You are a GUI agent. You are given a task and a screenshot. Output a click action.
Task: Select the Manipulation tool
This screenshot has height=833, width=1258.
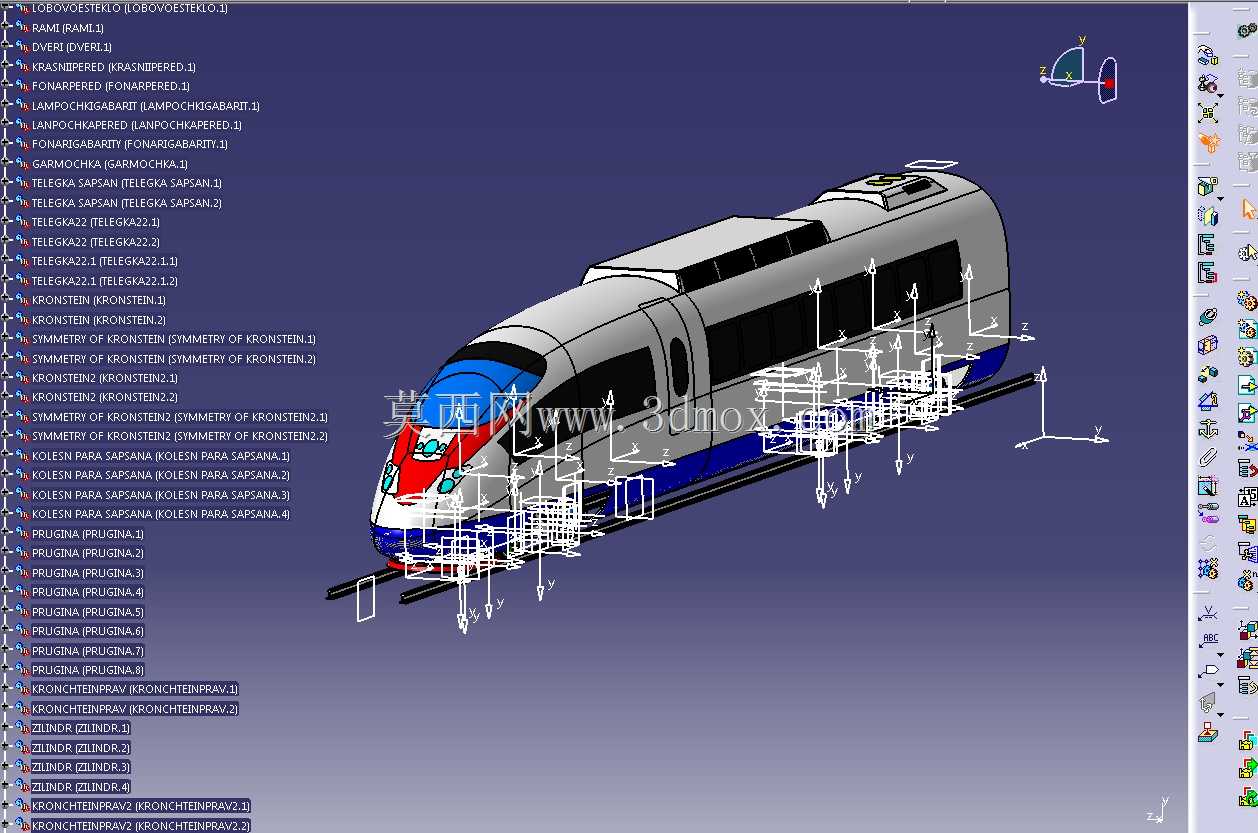coord(1208,55)
